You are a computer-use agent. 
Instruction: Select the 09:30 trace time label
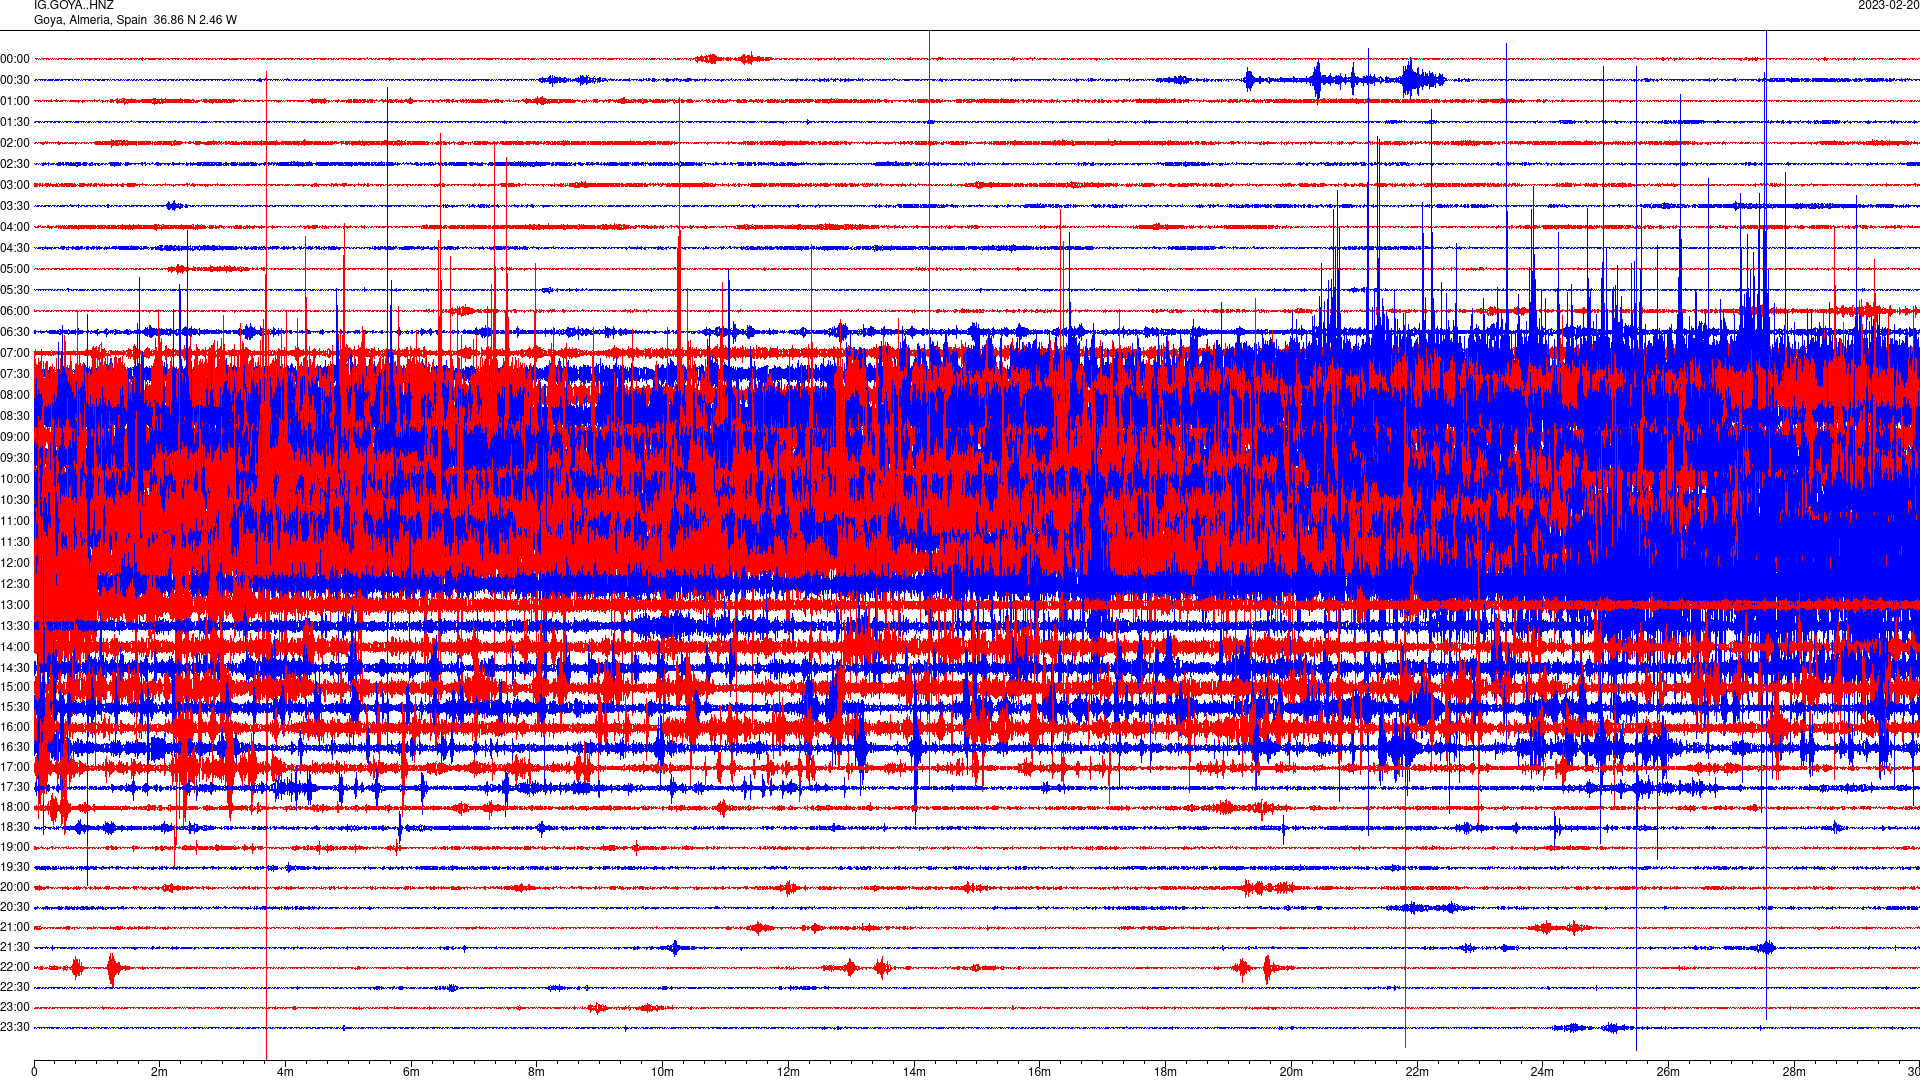[15, 458]
